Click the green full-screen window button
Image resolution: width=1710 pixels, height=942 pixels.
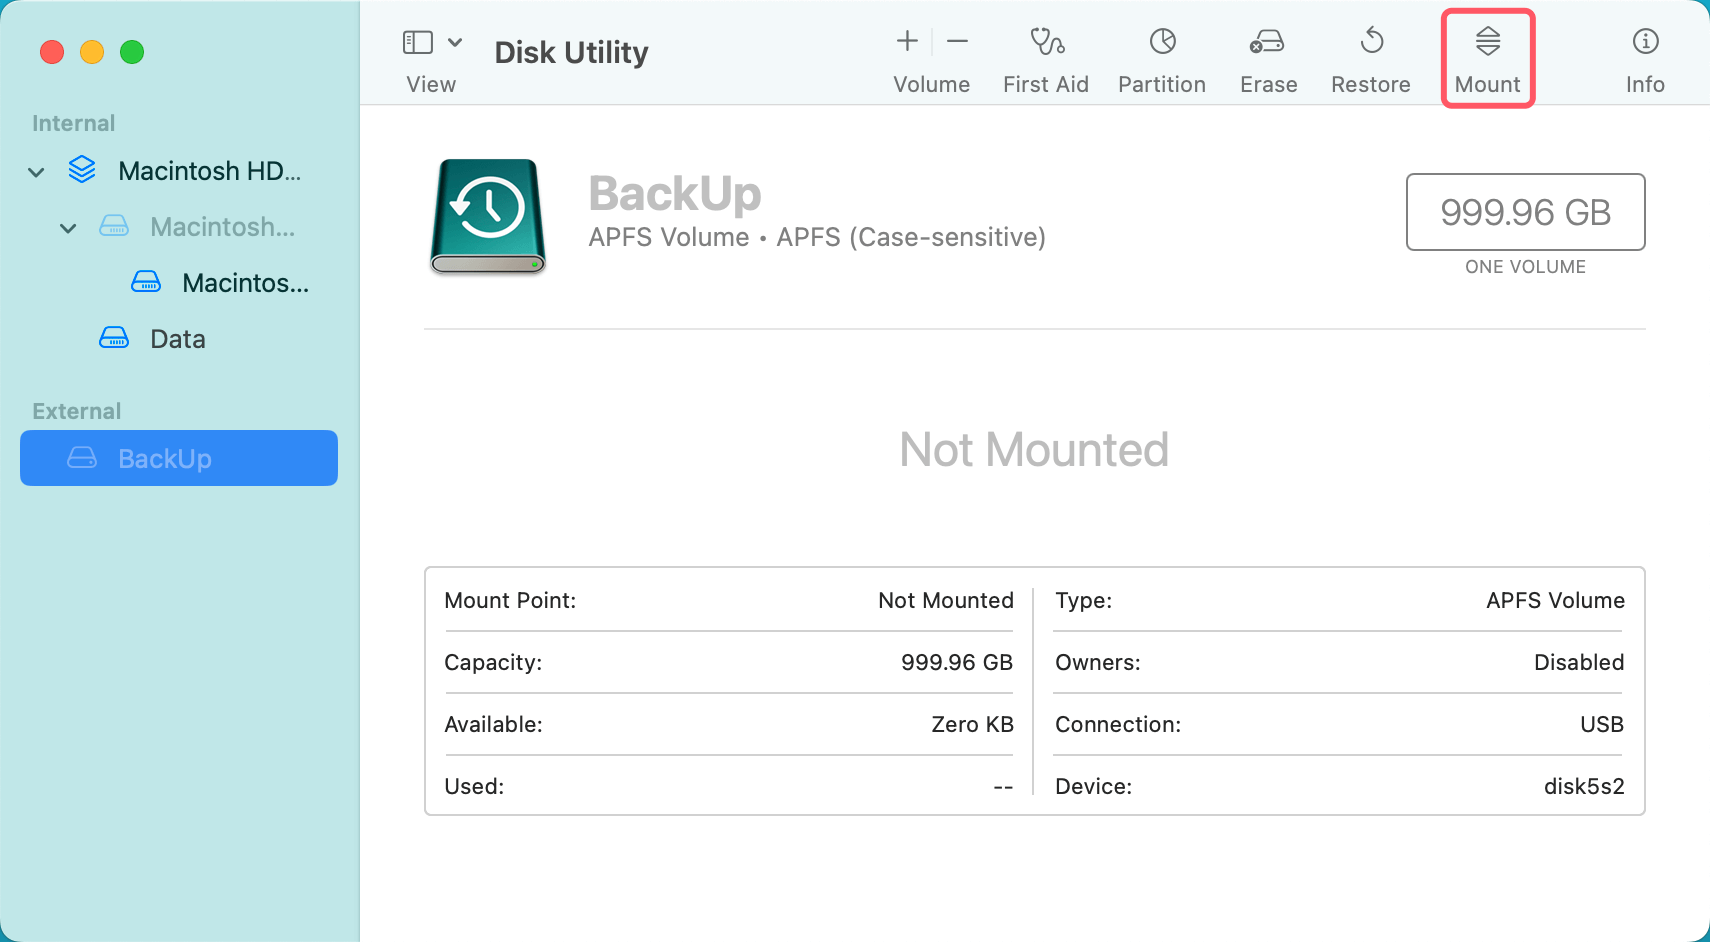click(132, 52)
